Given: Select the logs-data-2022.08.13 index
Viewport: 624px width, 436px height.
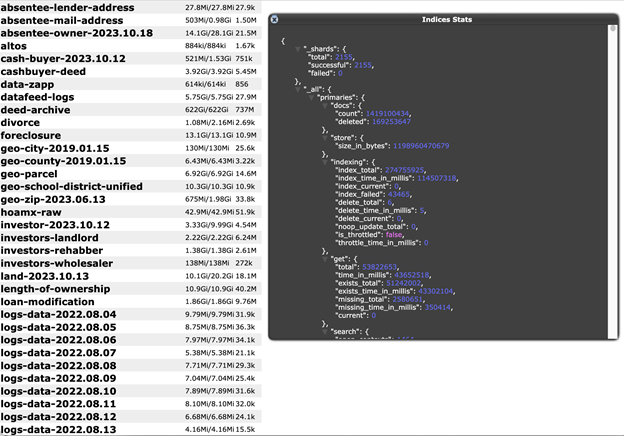Looking at the screenshot, I should (x=131, y=429).
